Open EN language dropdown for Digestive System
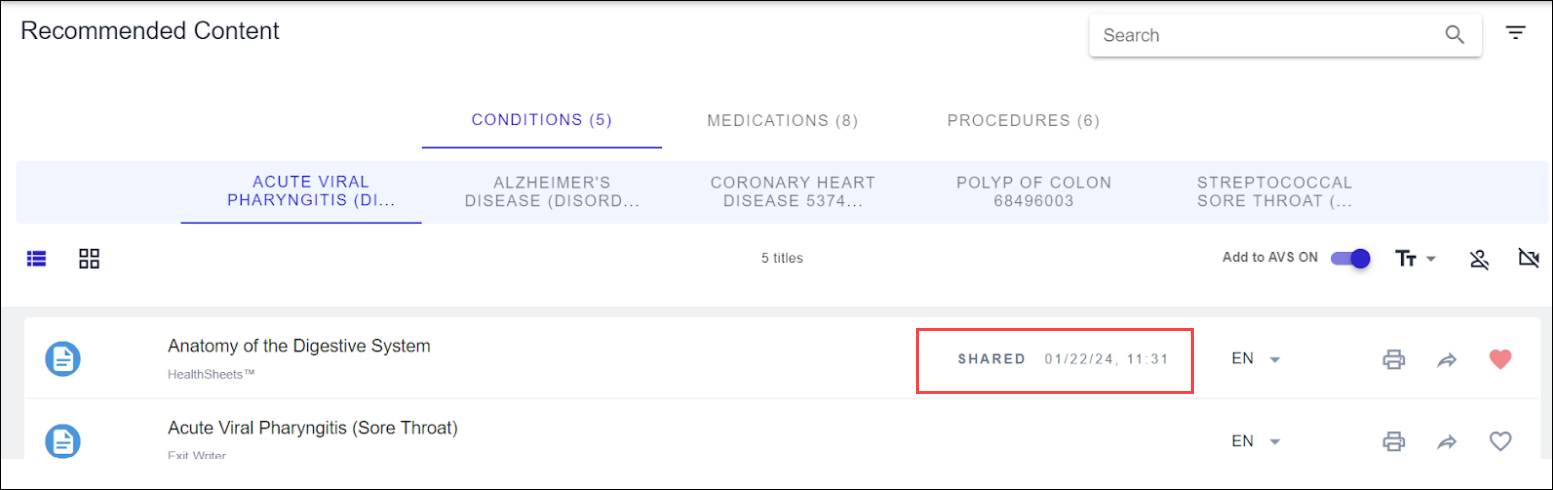This screenshot has height=490, width=1553. (x=1256, y=359)
